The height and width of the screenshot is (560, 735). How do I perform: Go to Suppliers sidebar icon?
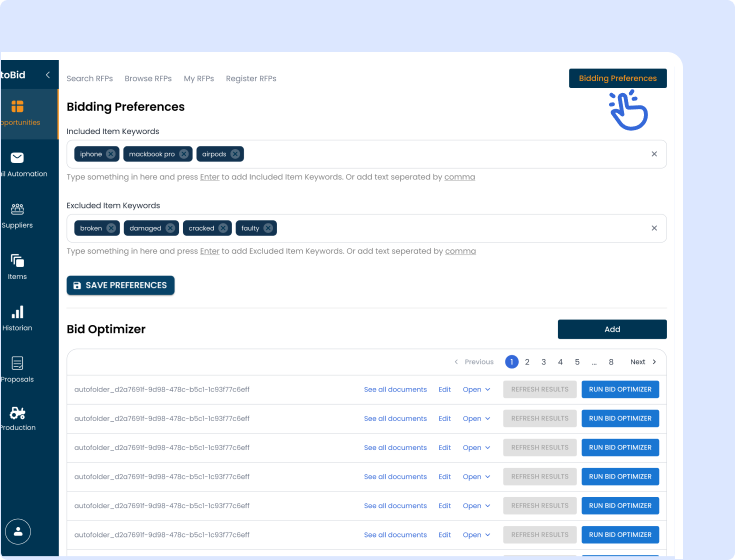pos(18,209)
